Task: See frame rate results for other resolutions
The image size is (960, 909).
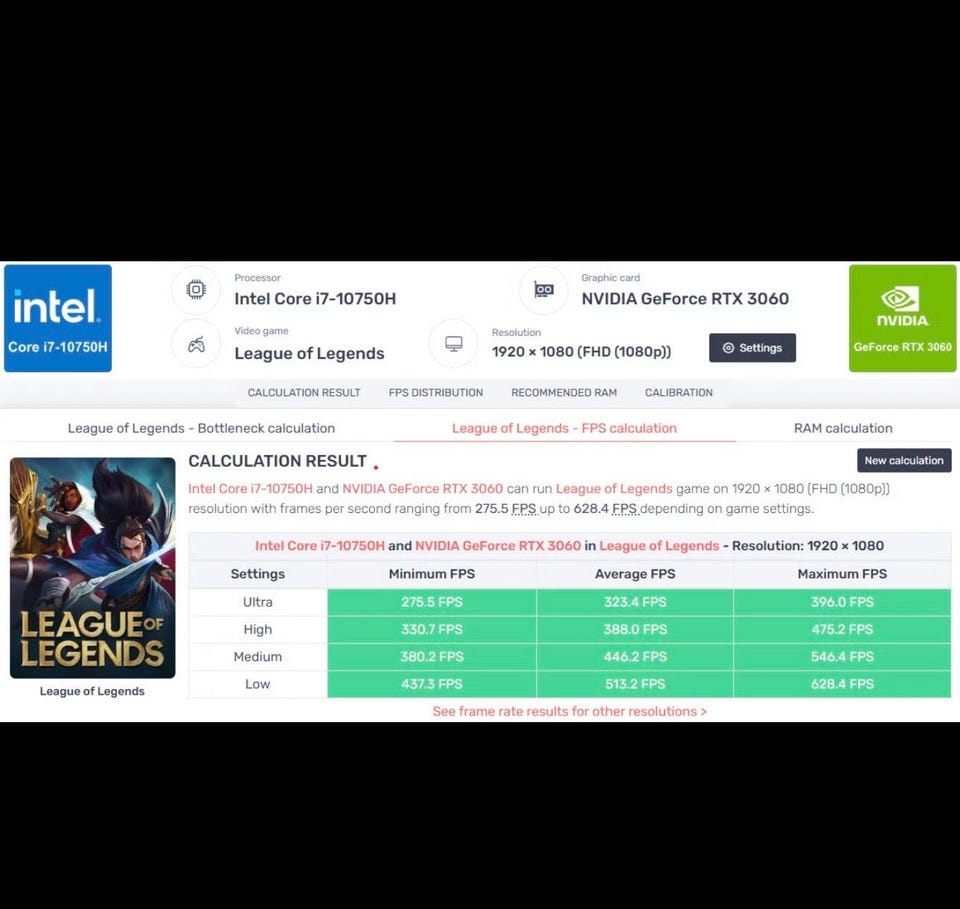Action: (x=569, y=711)
